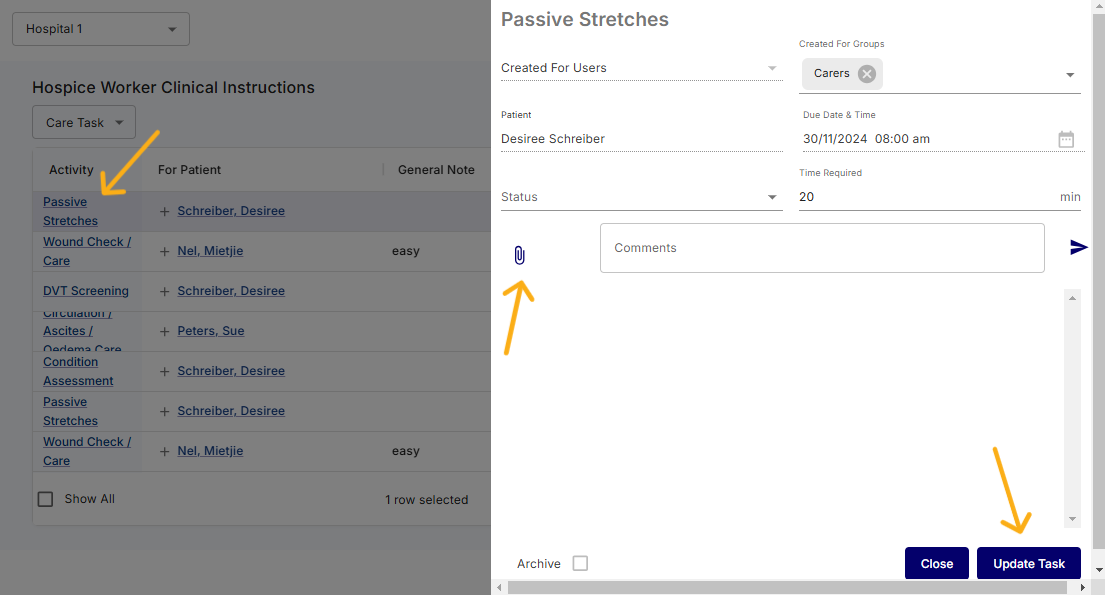Click into the Comments text field
Viewport: 1105px width, 595px height.
pos(821,248)
